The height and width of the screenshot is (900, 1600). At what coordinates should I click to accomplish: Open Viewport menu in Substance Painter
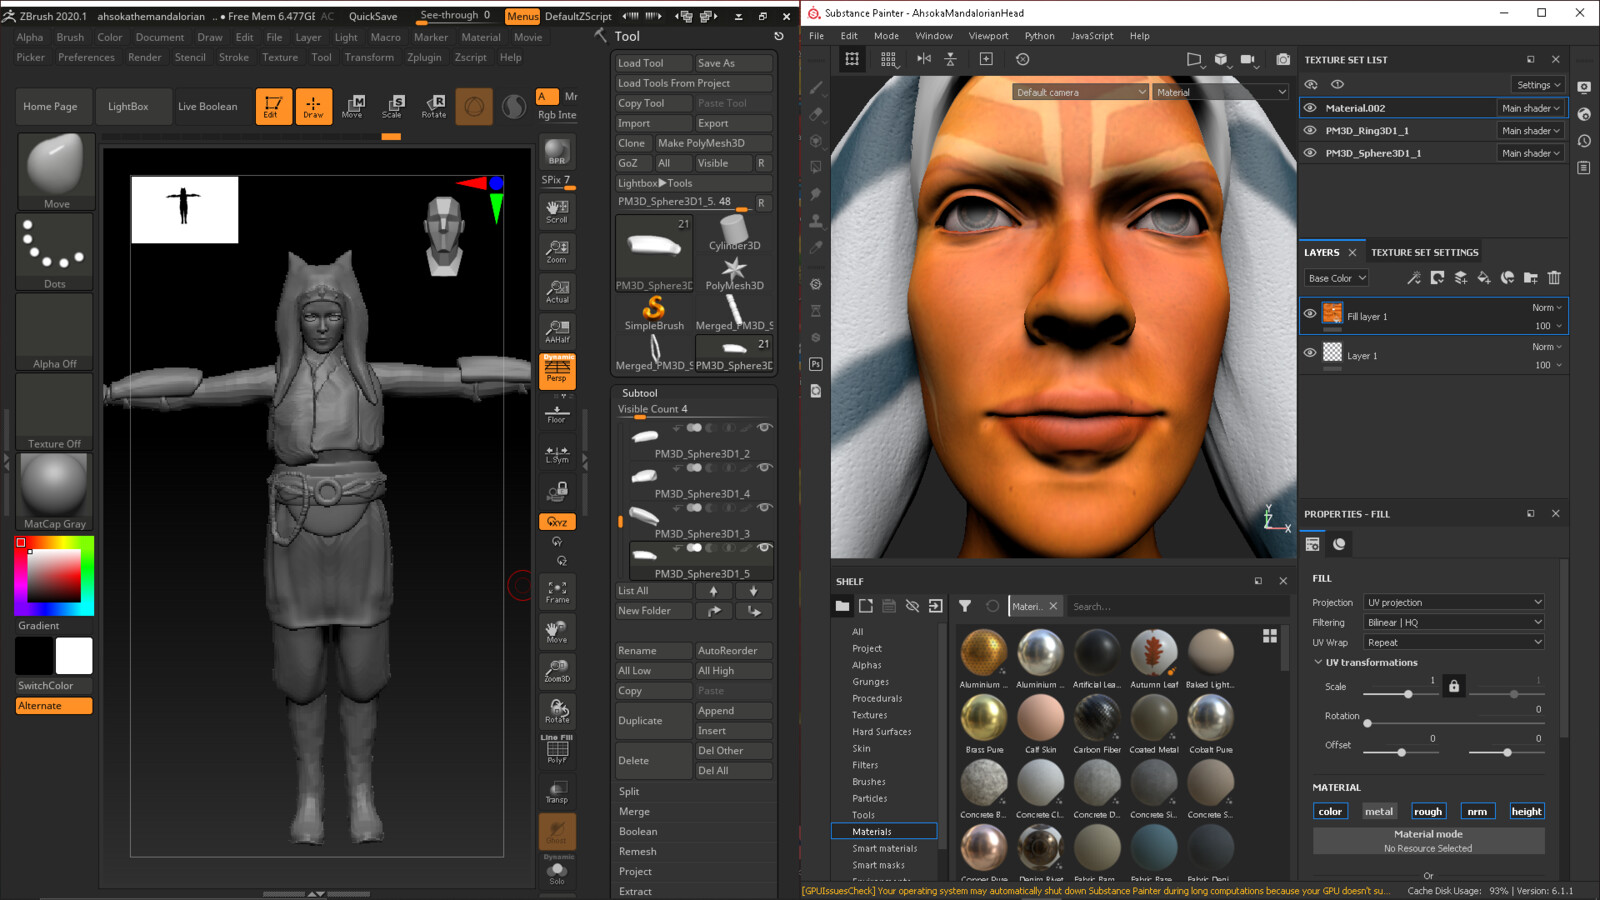point(988,36)
